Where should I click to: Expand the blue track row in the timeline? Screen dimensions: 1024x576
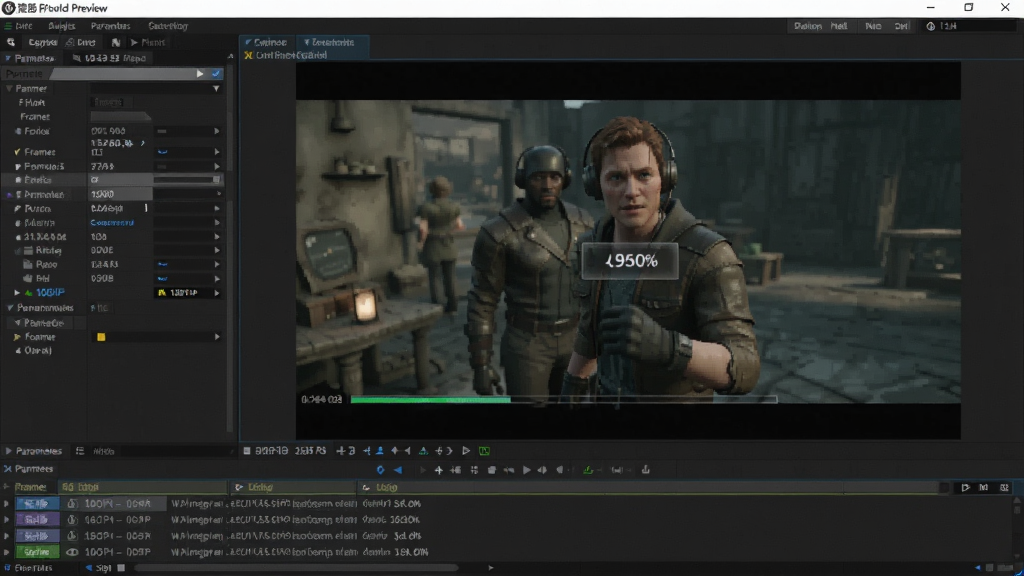point(7,504)
